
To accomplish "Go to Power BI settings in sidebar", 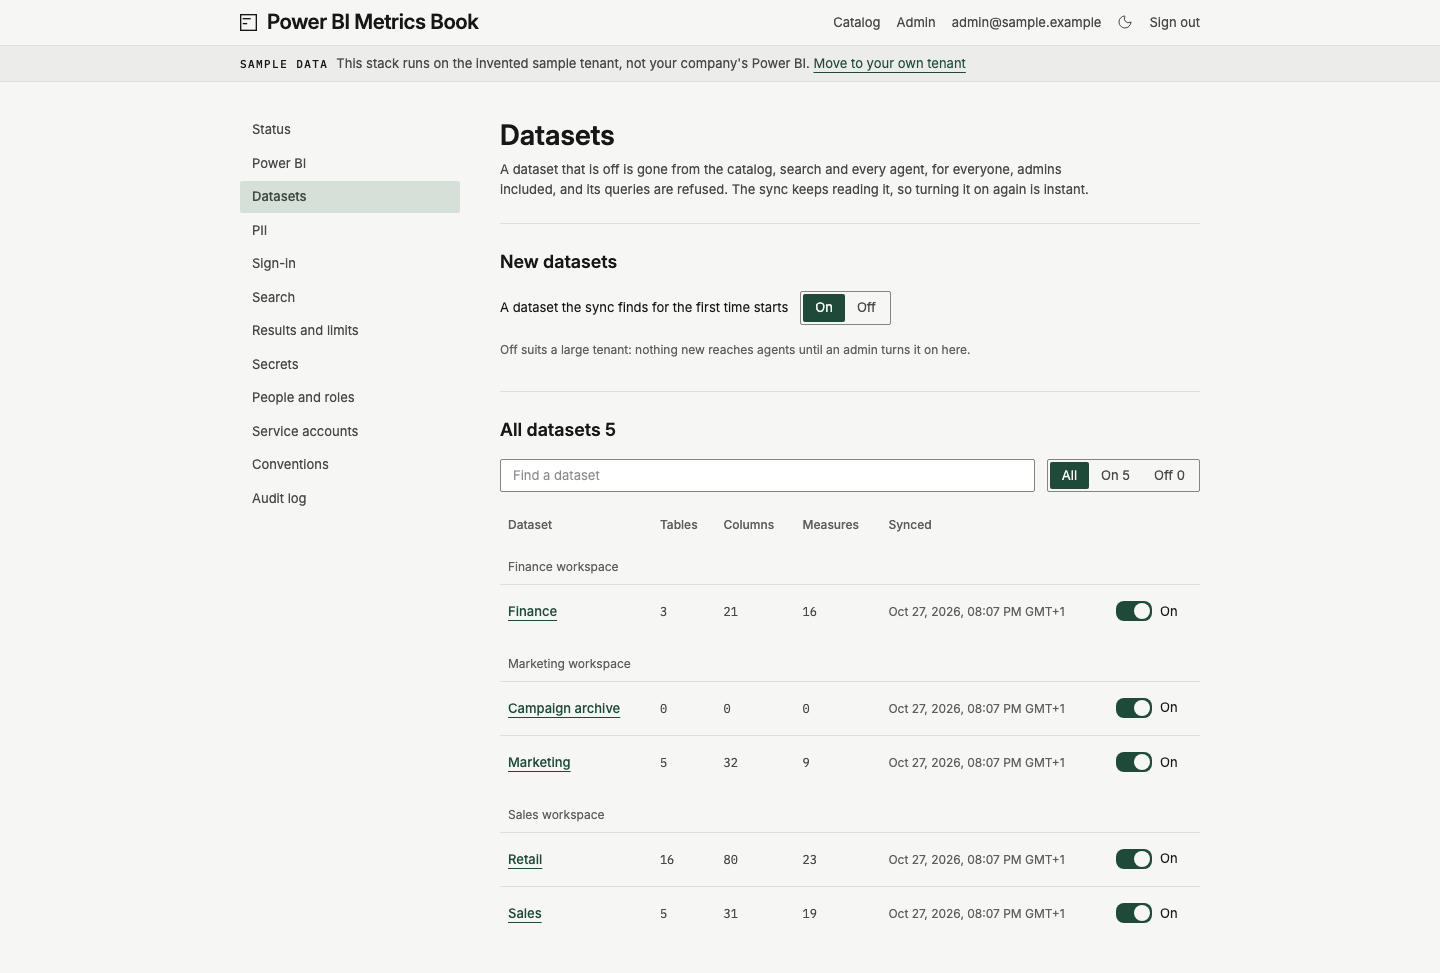I will tap(350, 164).
